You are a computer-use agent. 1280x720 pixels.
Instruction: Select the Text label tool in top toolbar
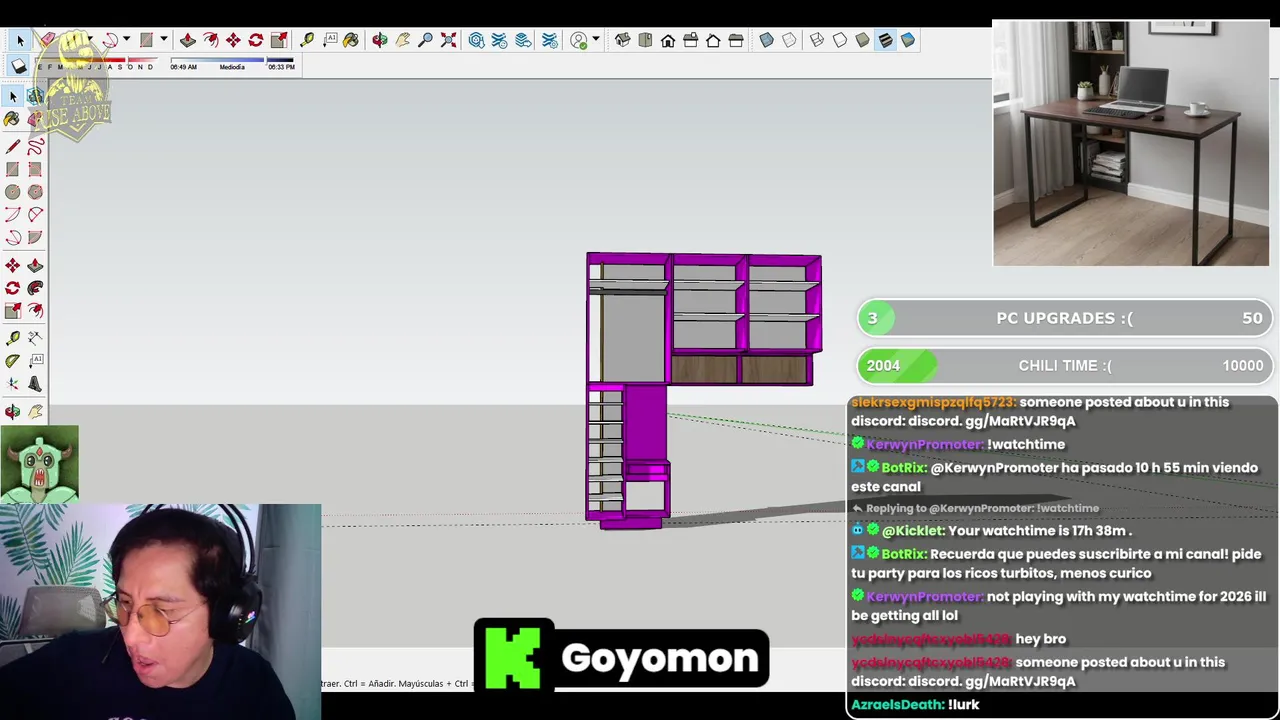[330, 40]
